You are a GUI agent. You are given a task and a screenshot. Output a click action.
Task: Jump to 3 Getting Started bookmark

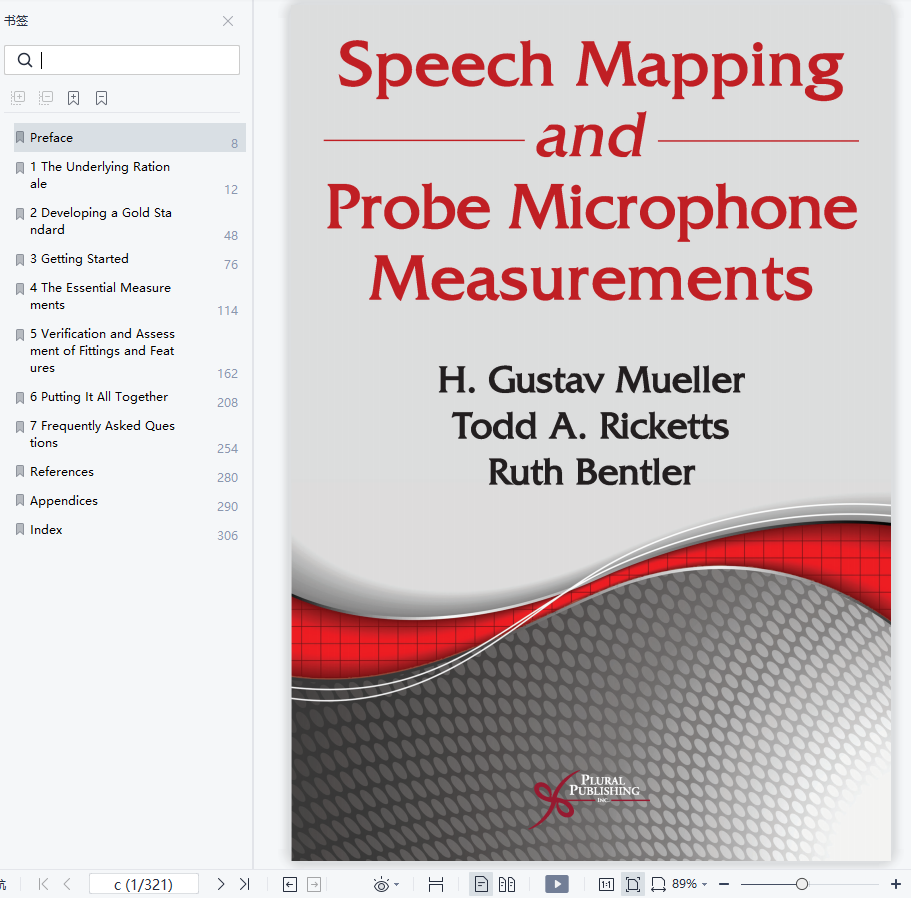coord(130,258)
